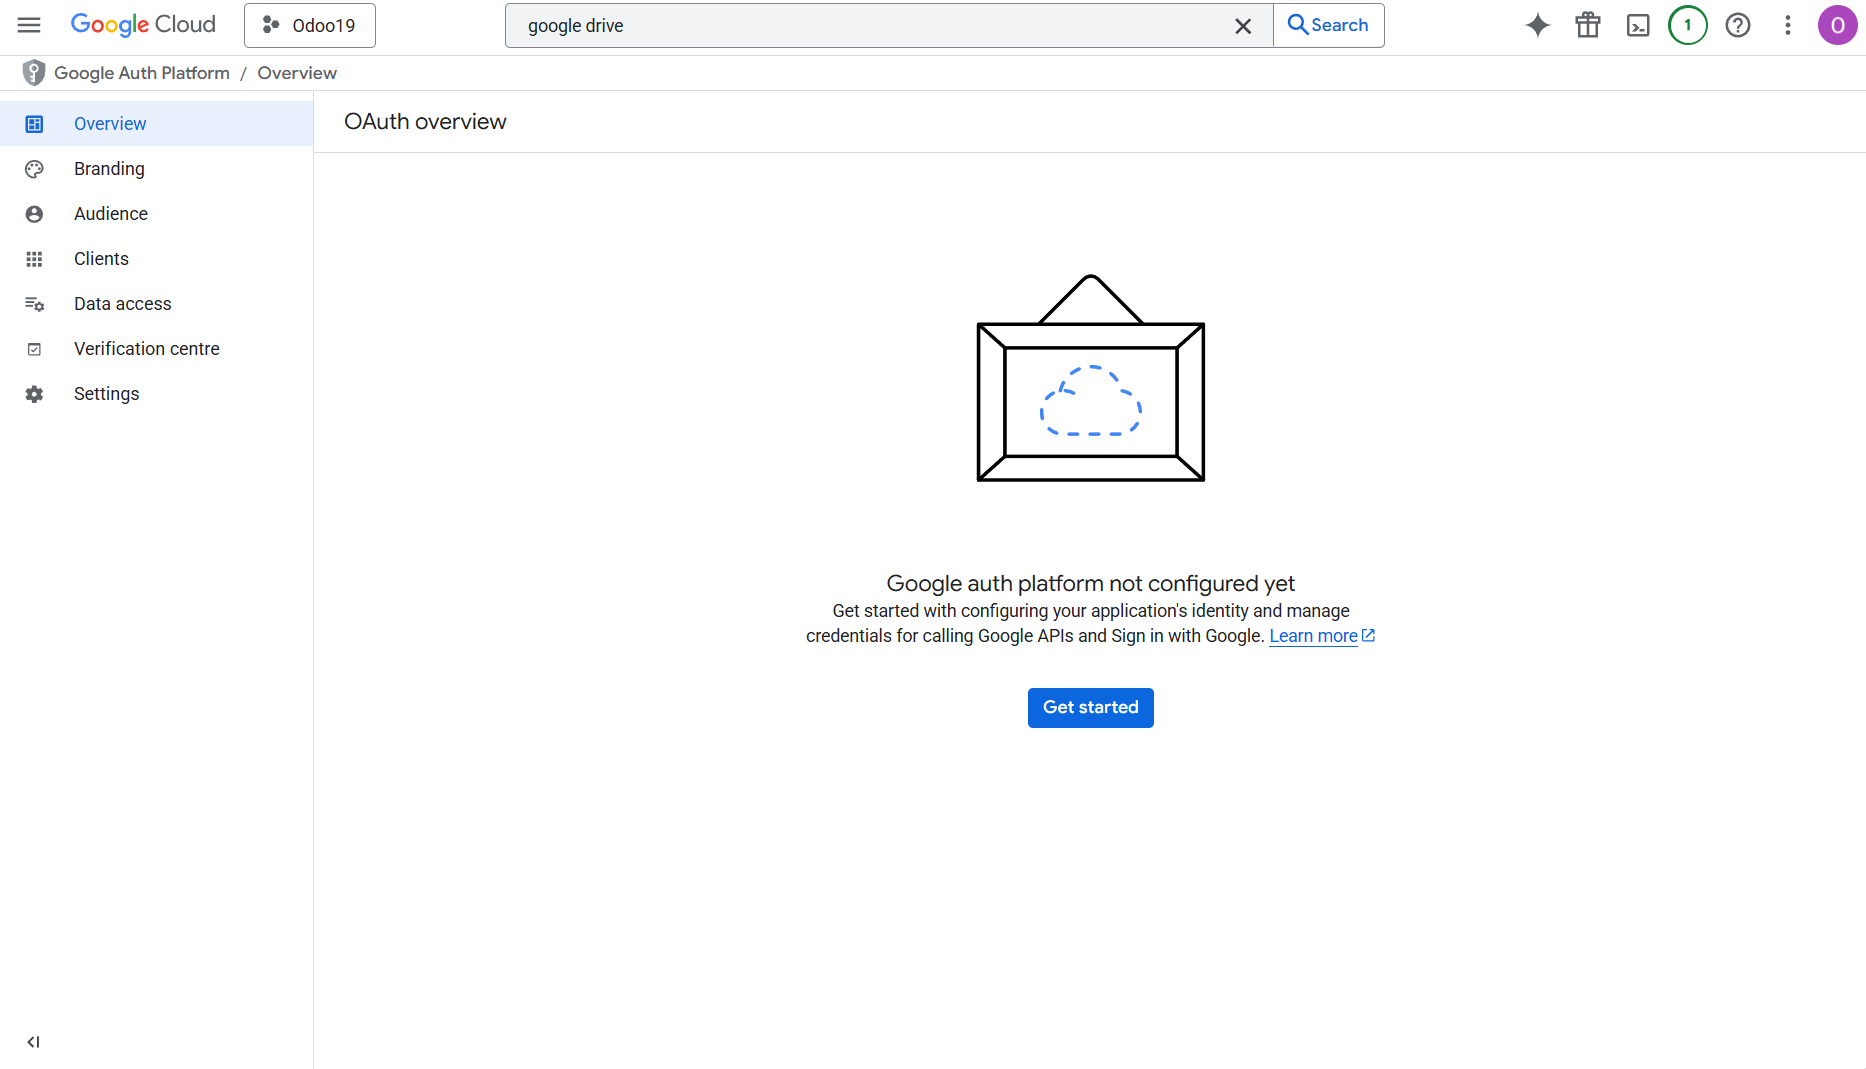Screen dimensions: 1866x1069
Task: Clear the search field with the X
Action: pyautogui.click(x=1242, y=26)
